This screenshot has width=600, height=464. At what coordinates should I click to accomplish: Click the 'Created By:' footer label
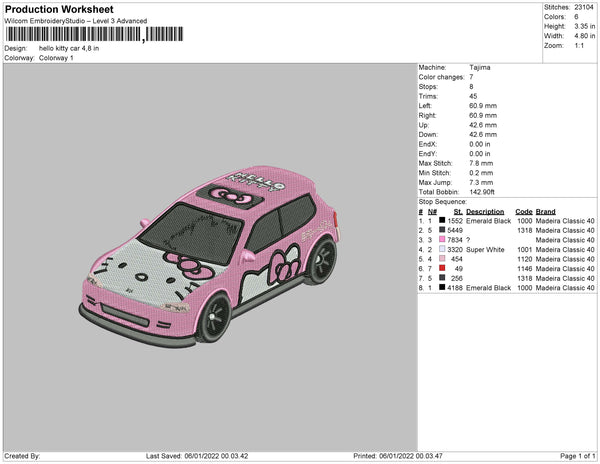click(x=22, y=456)
